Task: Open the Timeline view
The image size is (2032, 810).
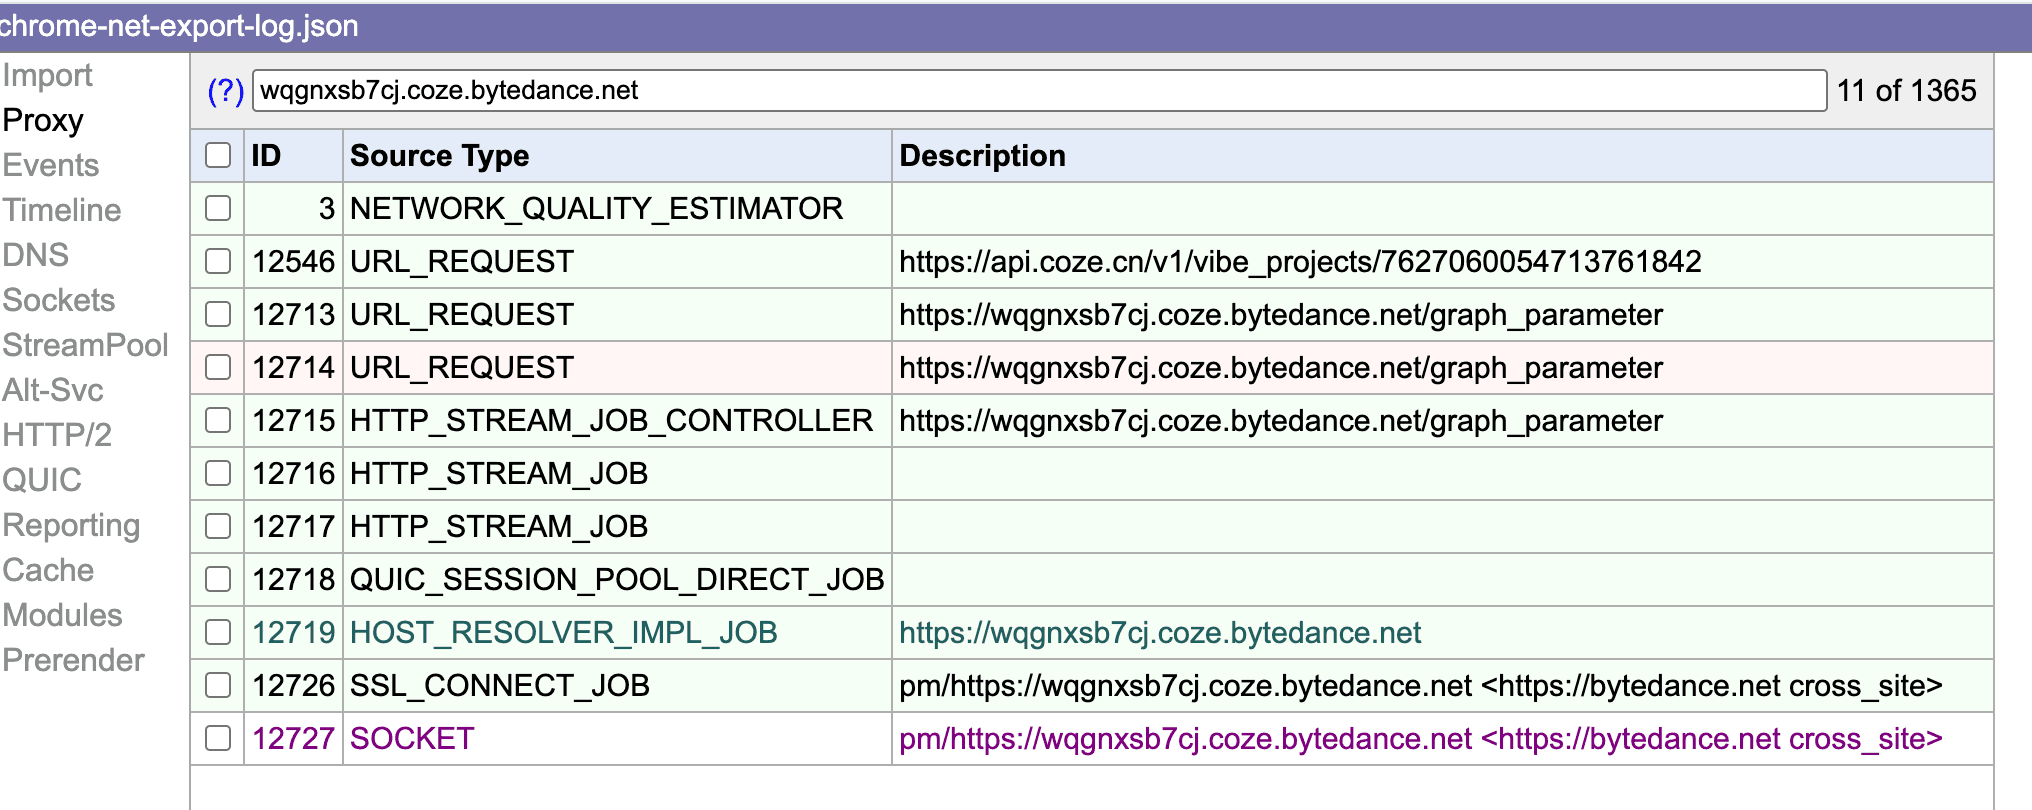Action: [61, 210]
